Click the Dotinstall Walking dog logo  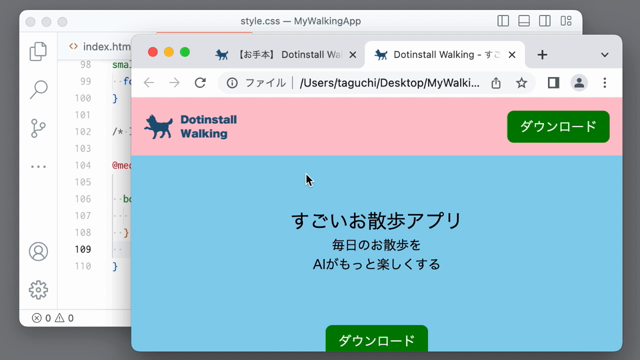coord(158,127)
